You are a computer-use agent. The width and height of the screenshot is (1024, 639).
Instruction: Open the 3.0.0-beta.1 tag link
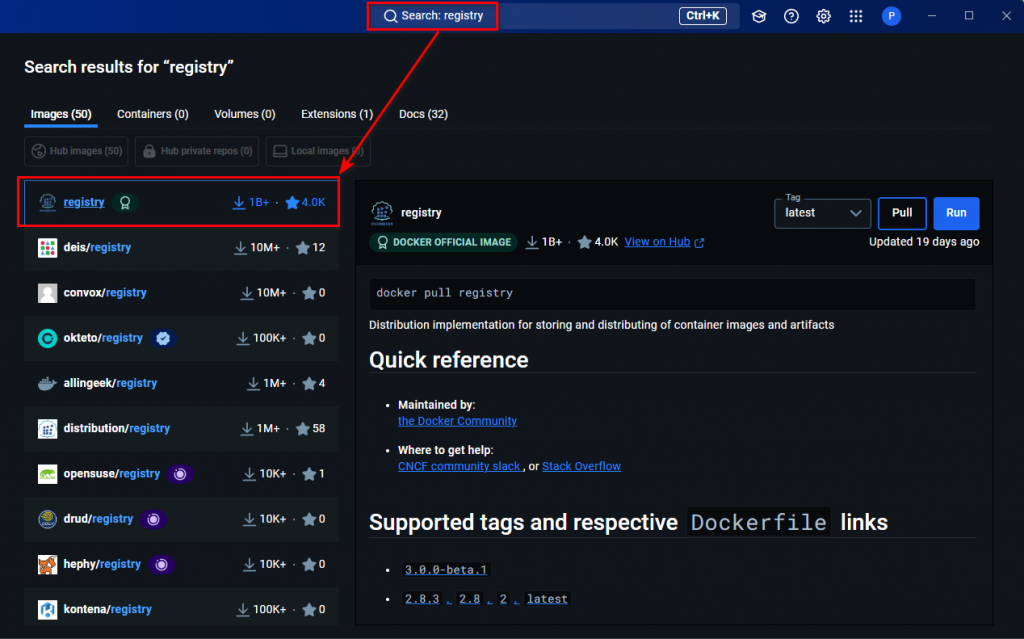click(445, 570)
